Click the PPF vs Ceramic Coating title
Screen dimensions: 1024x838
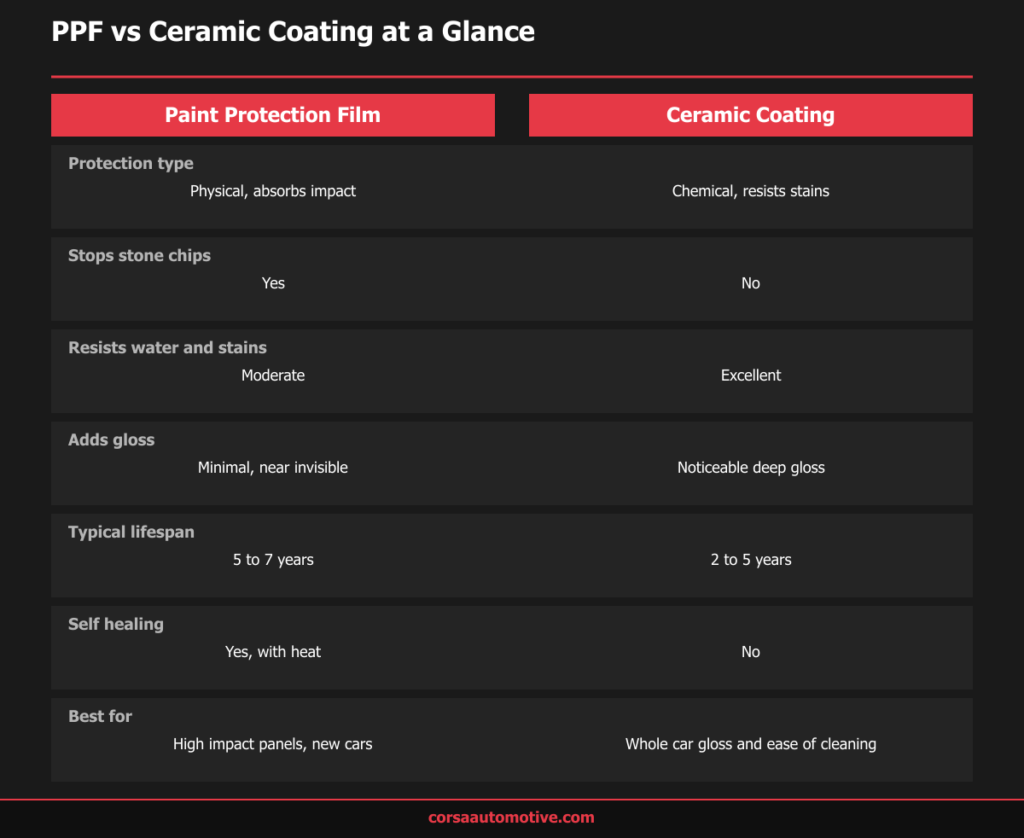[x=293, y=31]
